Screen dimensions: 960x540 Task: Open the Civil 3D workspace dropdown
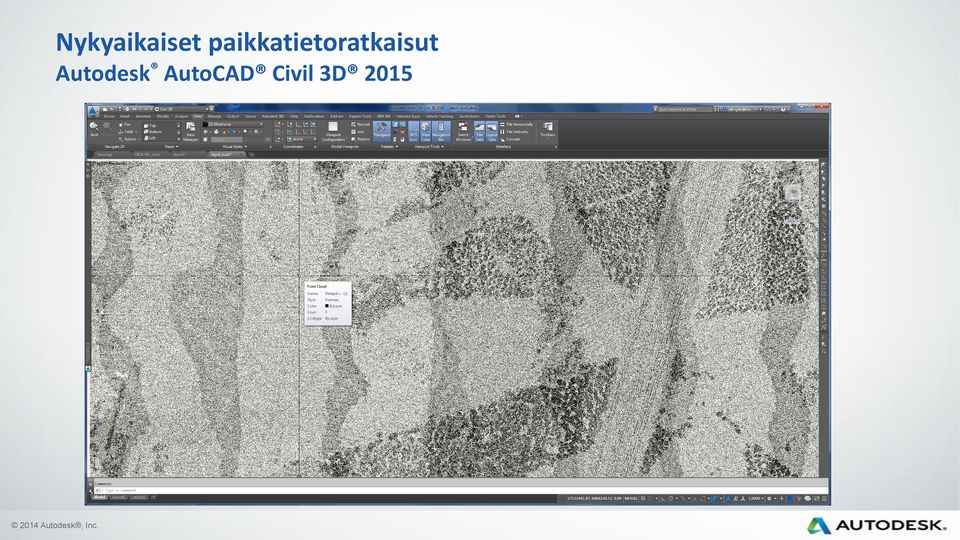pos(184,109)
